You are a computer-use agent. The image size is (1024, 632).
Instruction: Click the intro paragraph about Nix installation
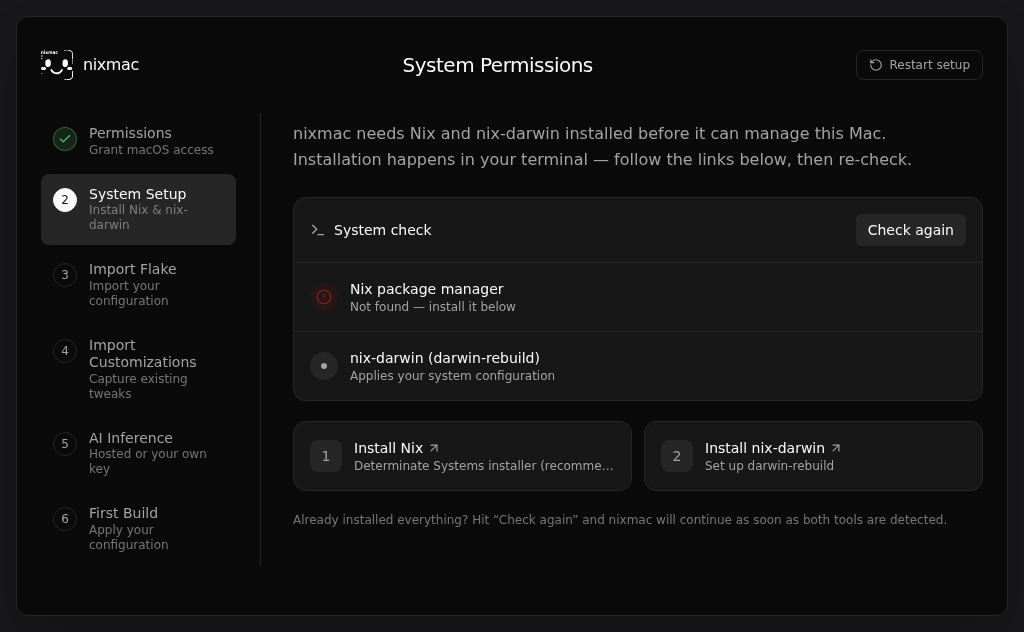point(602,146)
